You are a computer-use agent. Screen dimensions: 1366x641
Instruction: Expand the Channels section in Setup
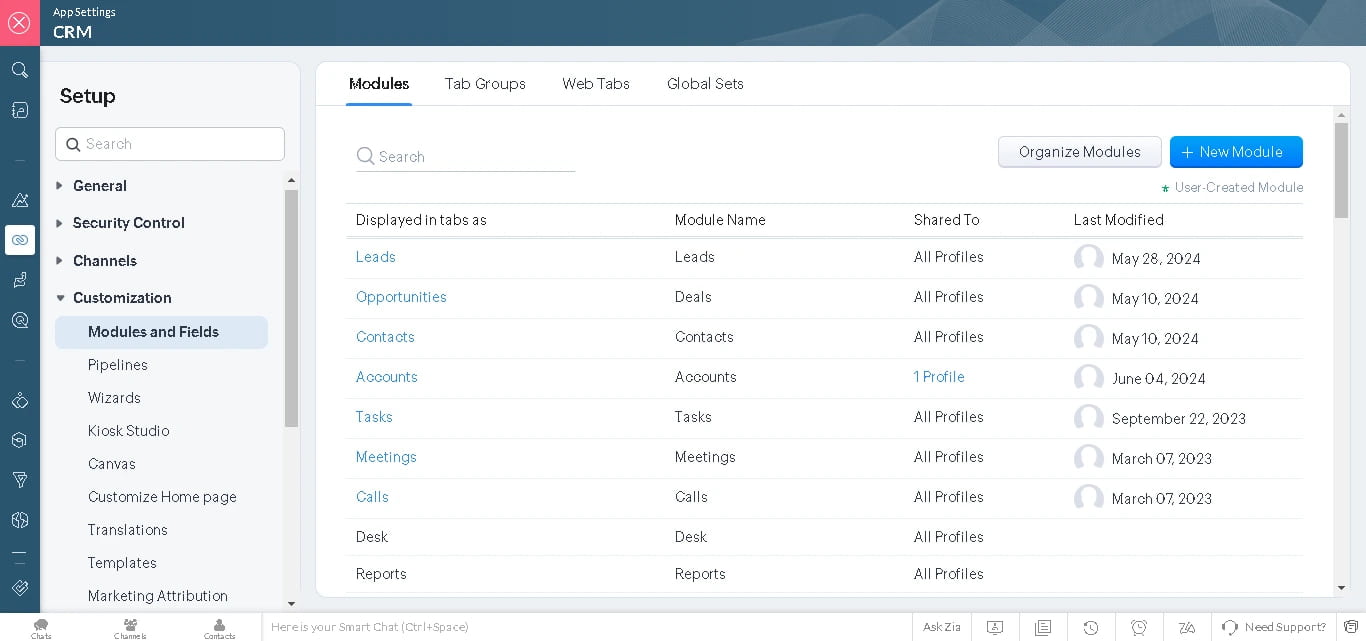point(104,261)
